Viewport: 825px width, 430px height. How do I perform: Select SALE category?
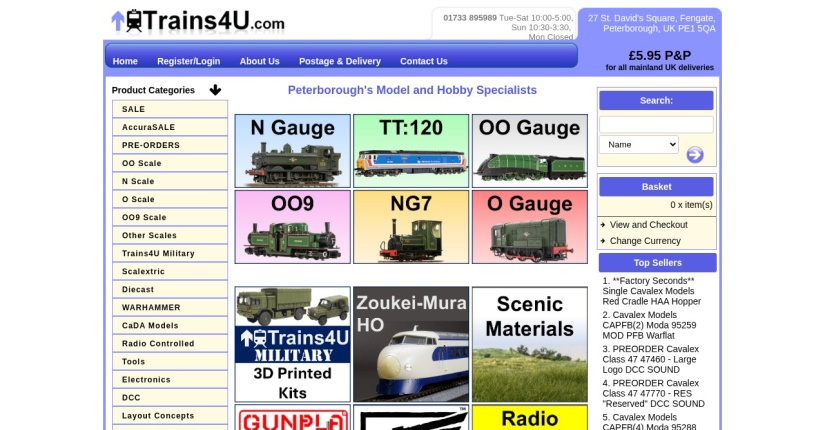(x=170, y=109)
